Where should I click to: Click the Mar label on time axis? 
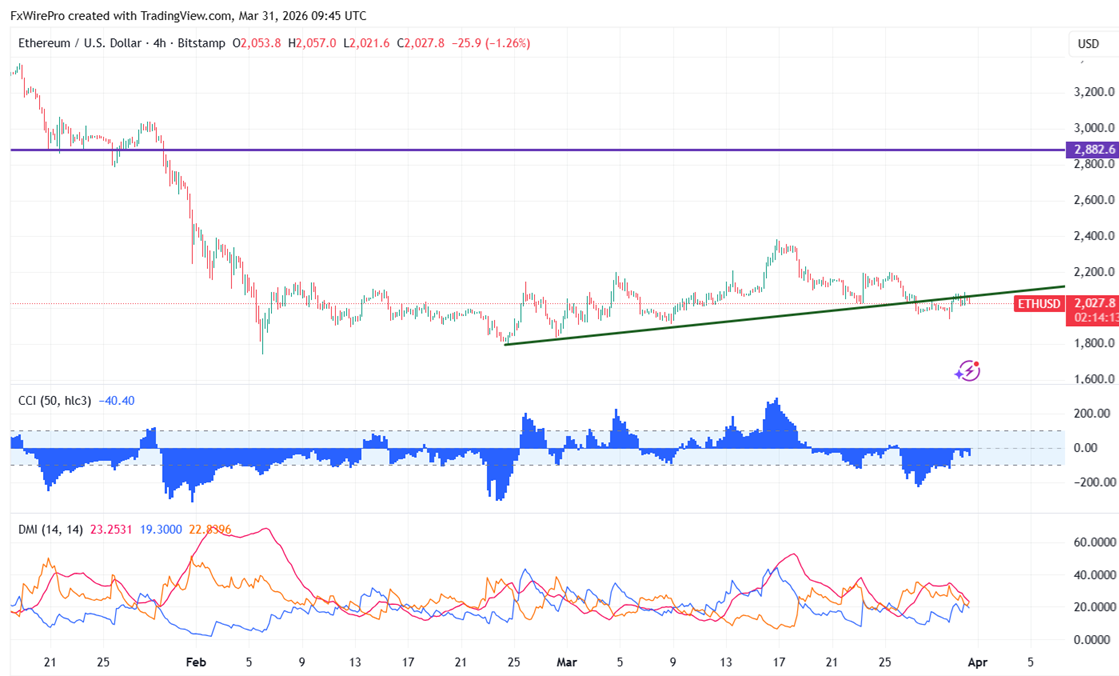coord(567,662)
